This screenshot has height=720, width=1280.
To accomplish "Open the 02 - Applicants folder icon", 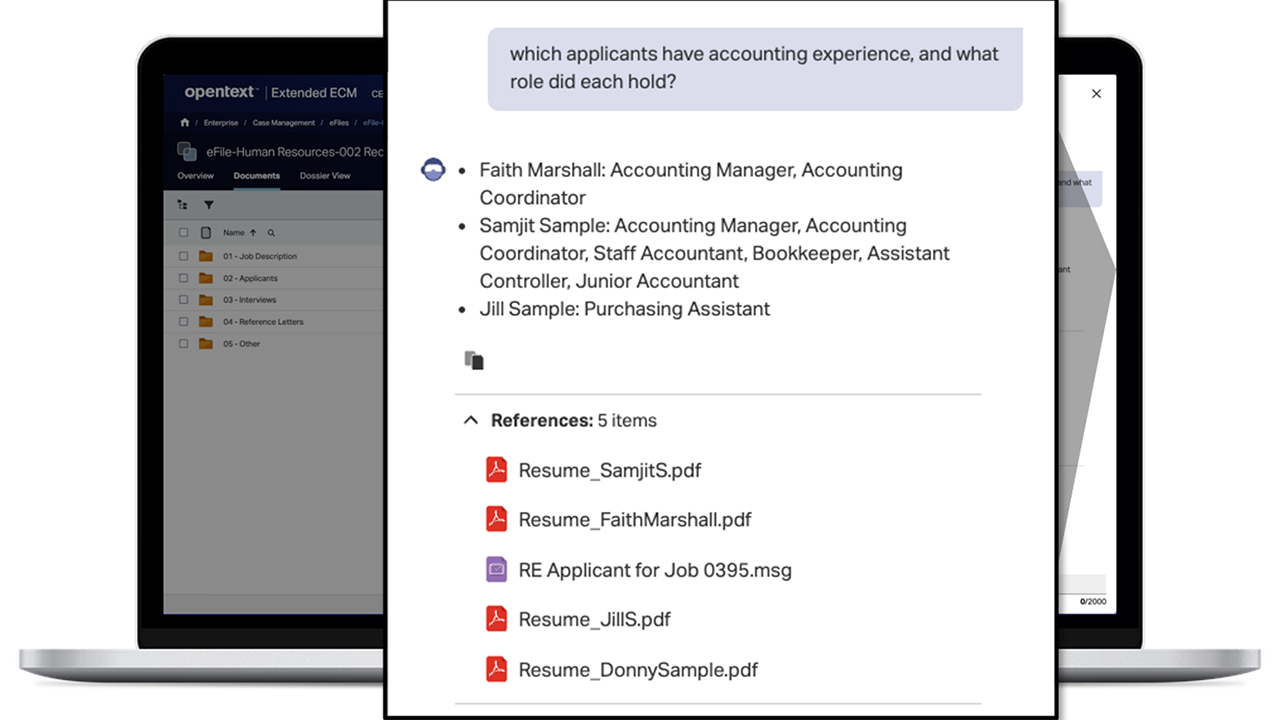I will 206,278.
